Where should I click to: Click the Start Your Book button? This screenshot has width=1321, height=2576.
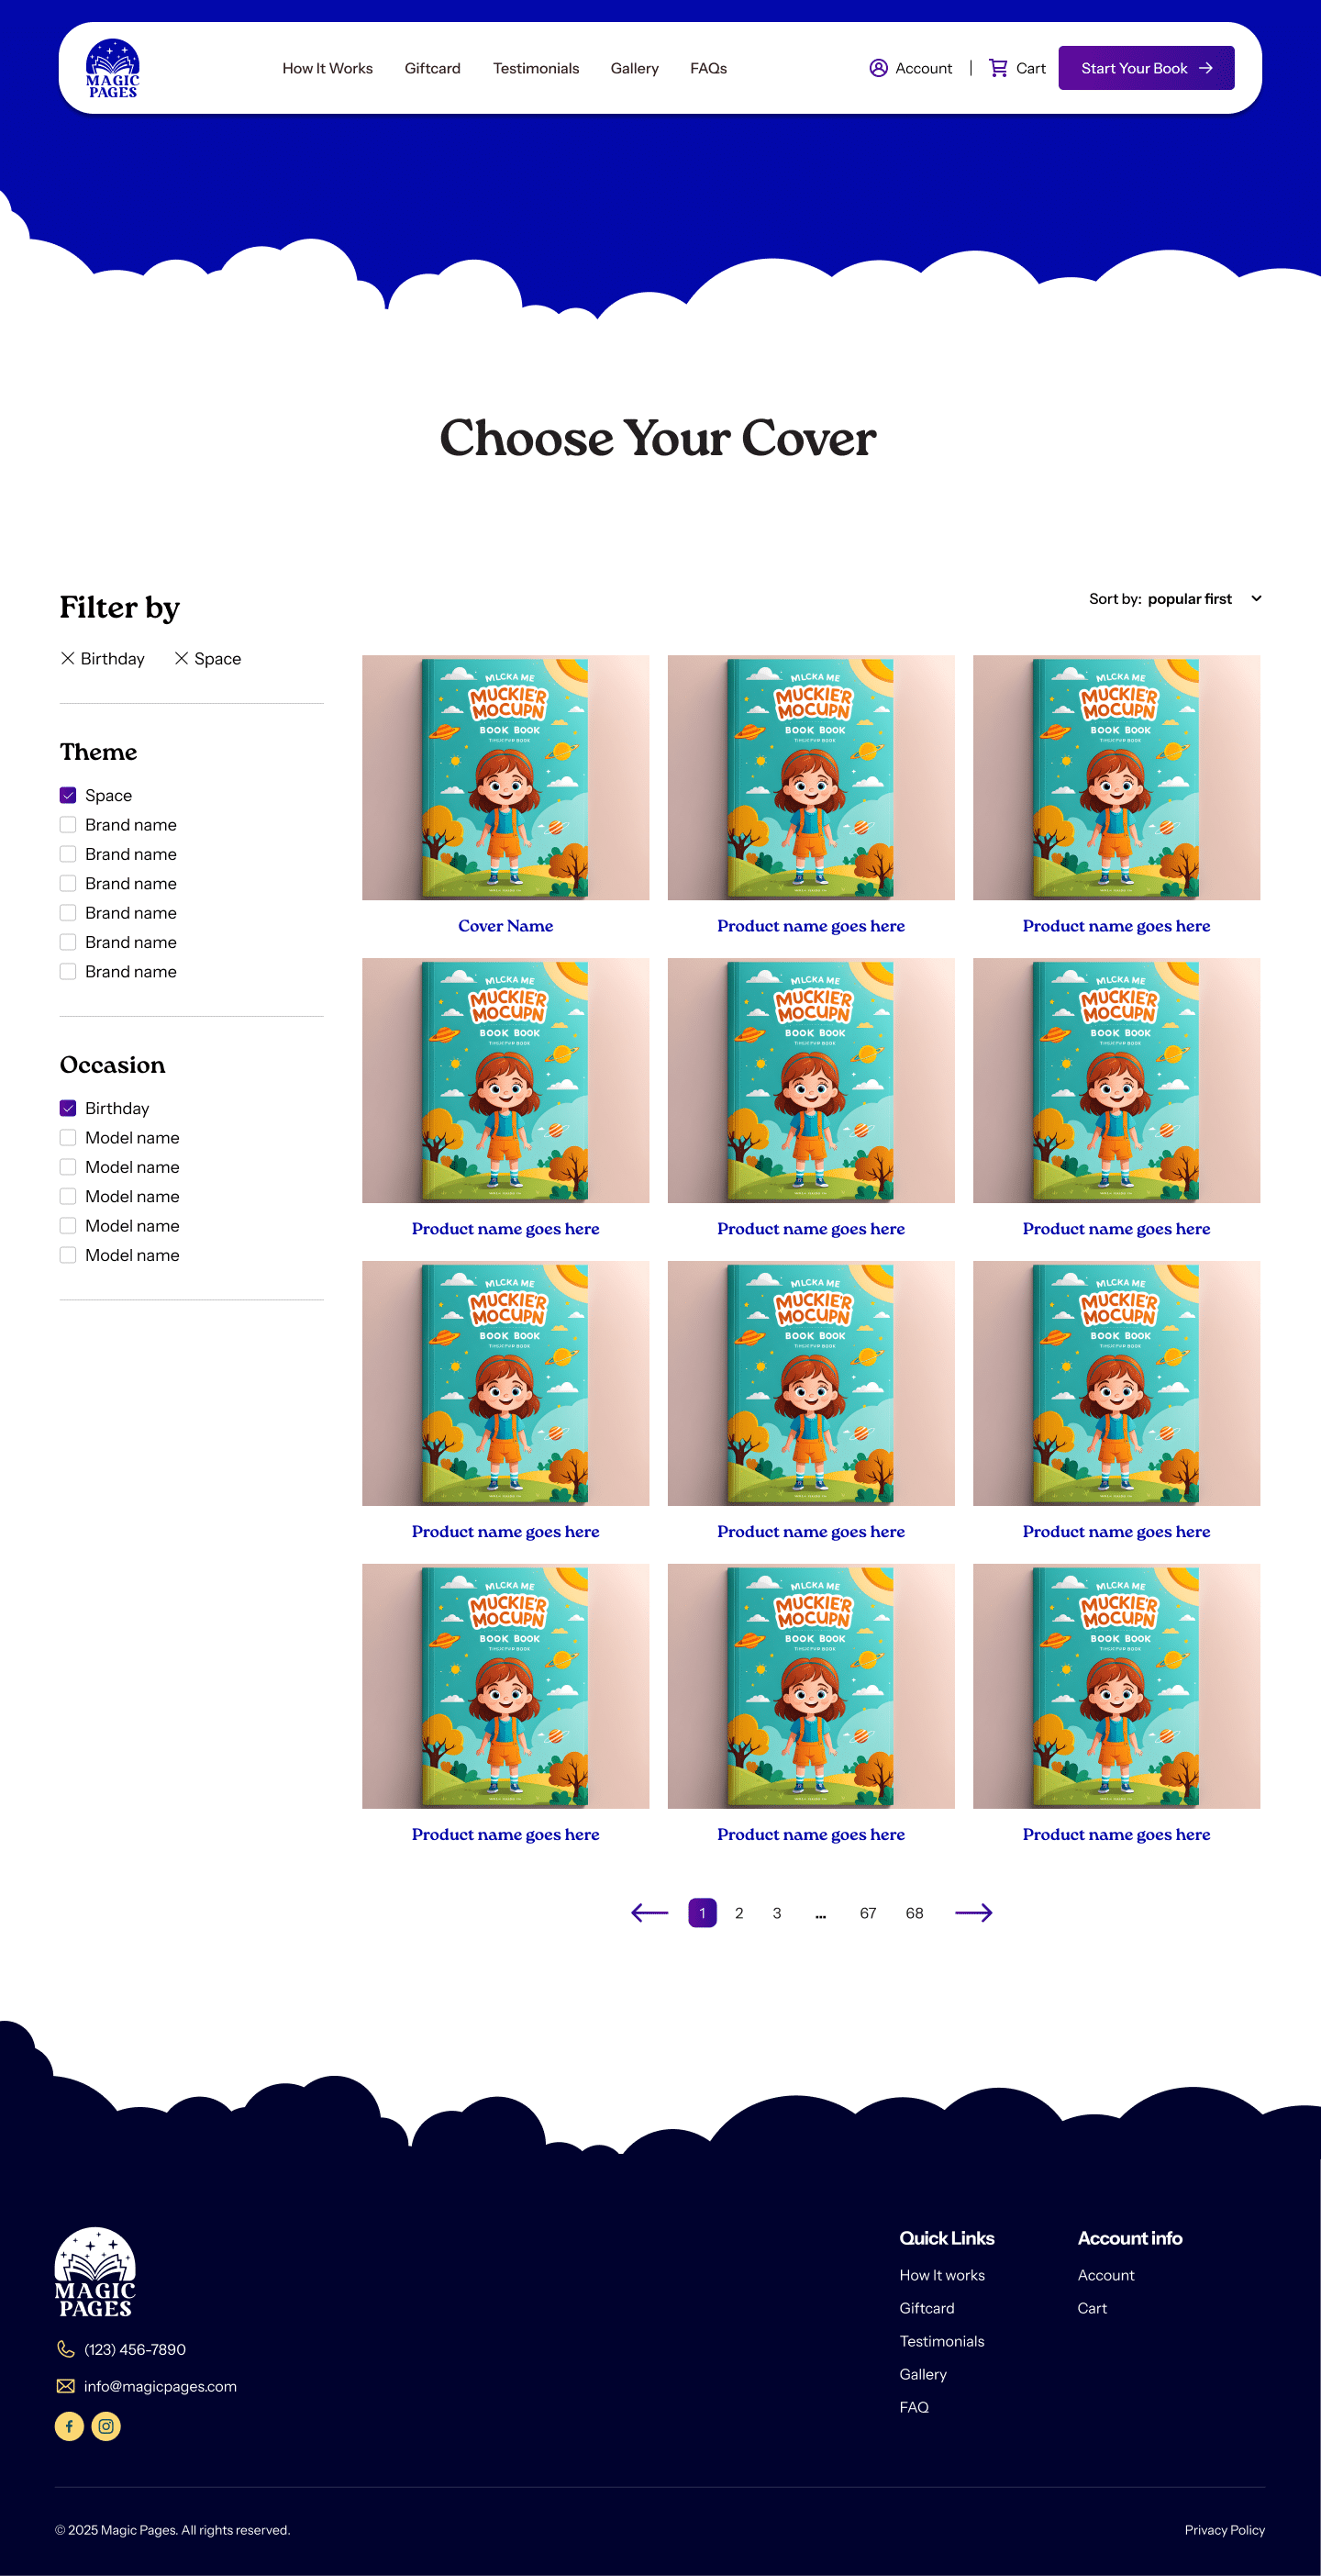click(1146, 68)
